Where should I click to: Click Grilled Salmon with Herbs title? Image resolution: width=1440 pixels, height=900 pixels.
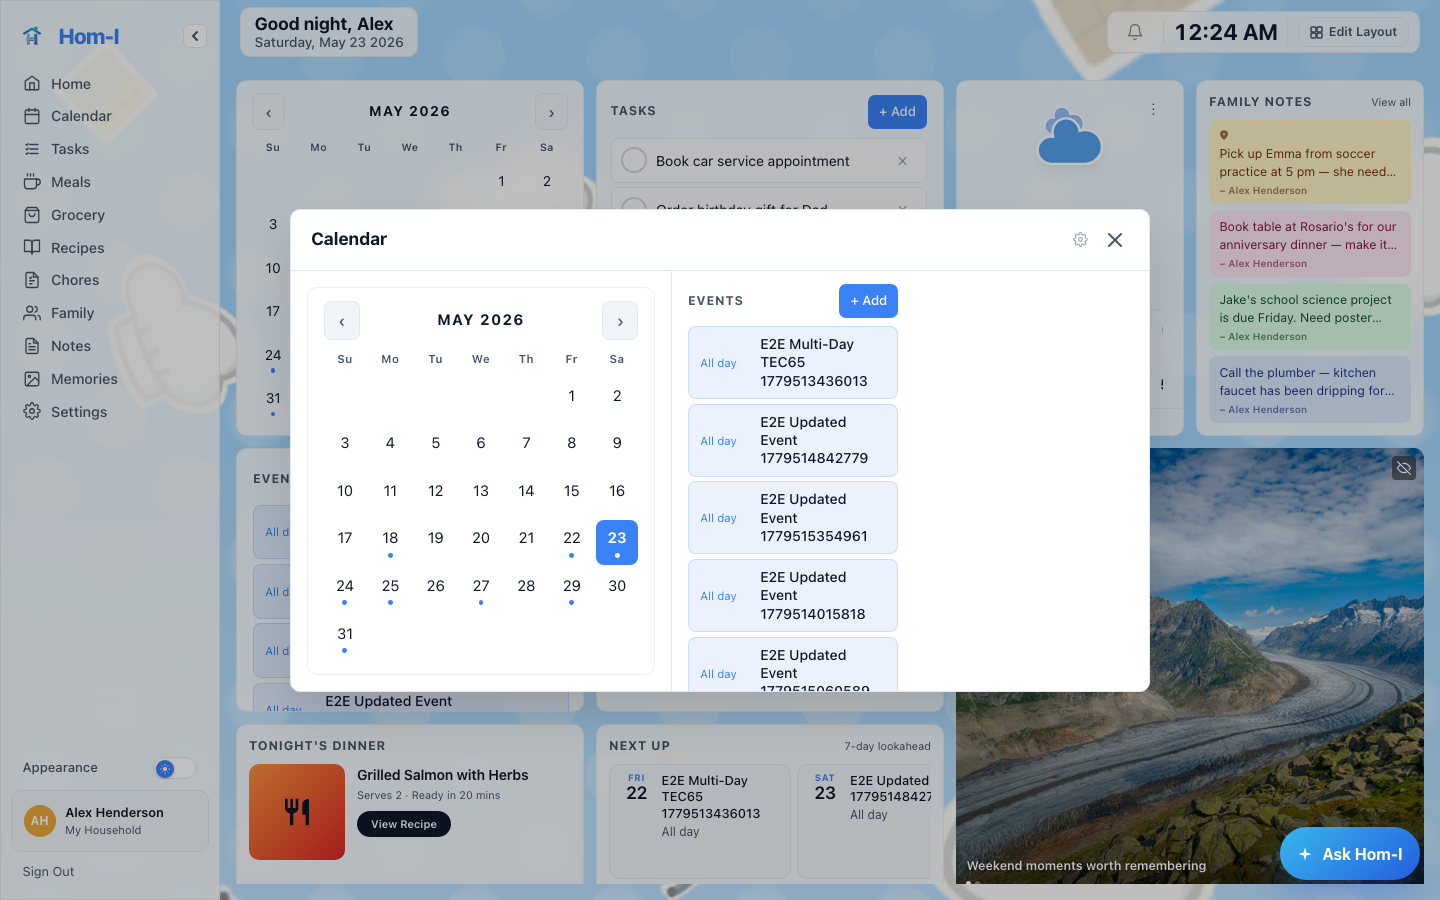[443, 775]
